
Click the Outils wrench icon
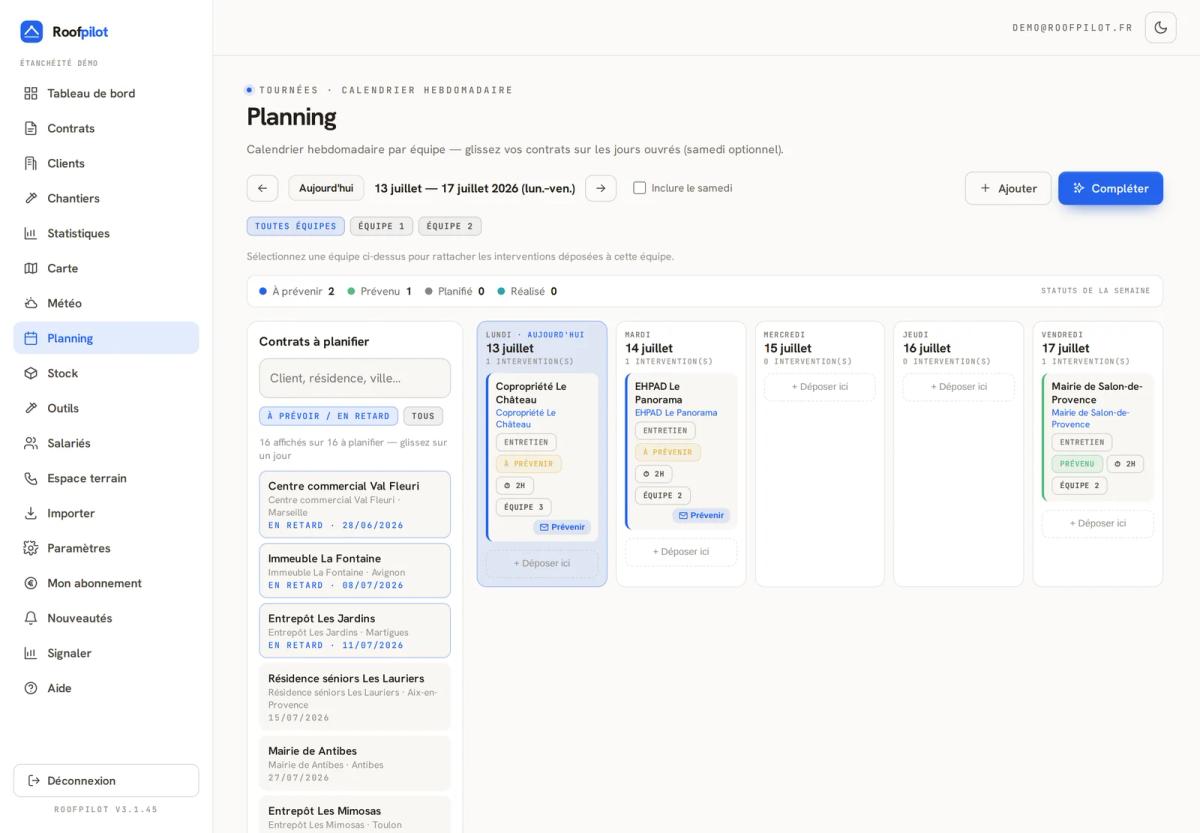click(x=31, y=408)
